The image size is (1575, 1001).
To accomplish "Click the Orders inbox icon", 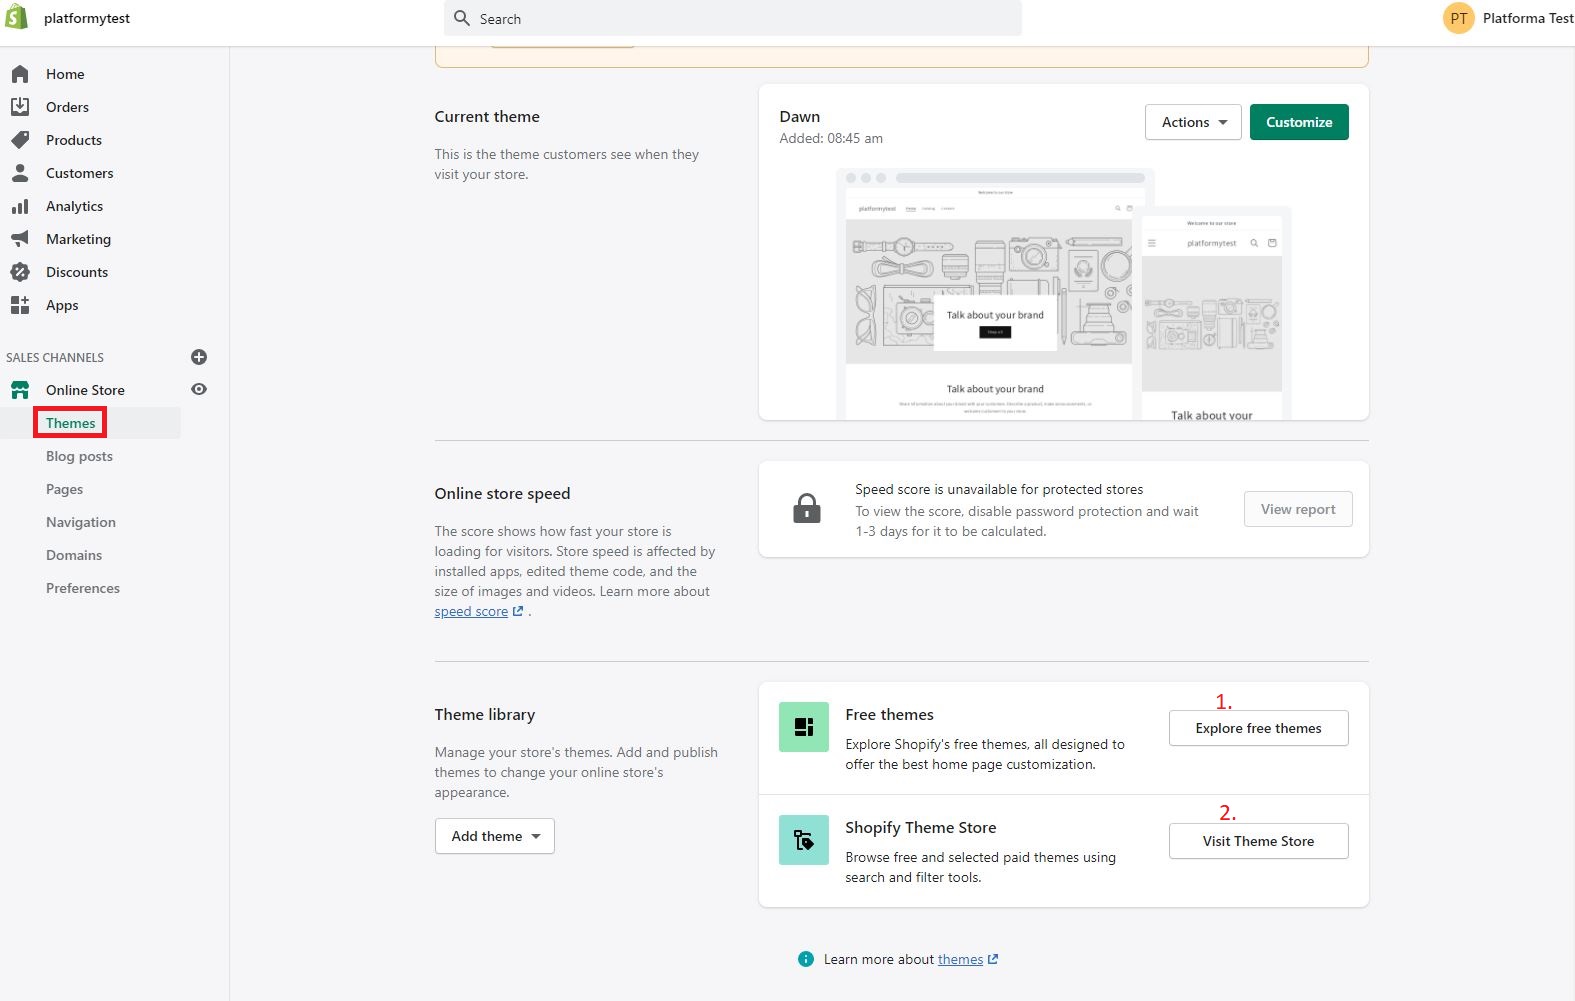I will [20, 107].
